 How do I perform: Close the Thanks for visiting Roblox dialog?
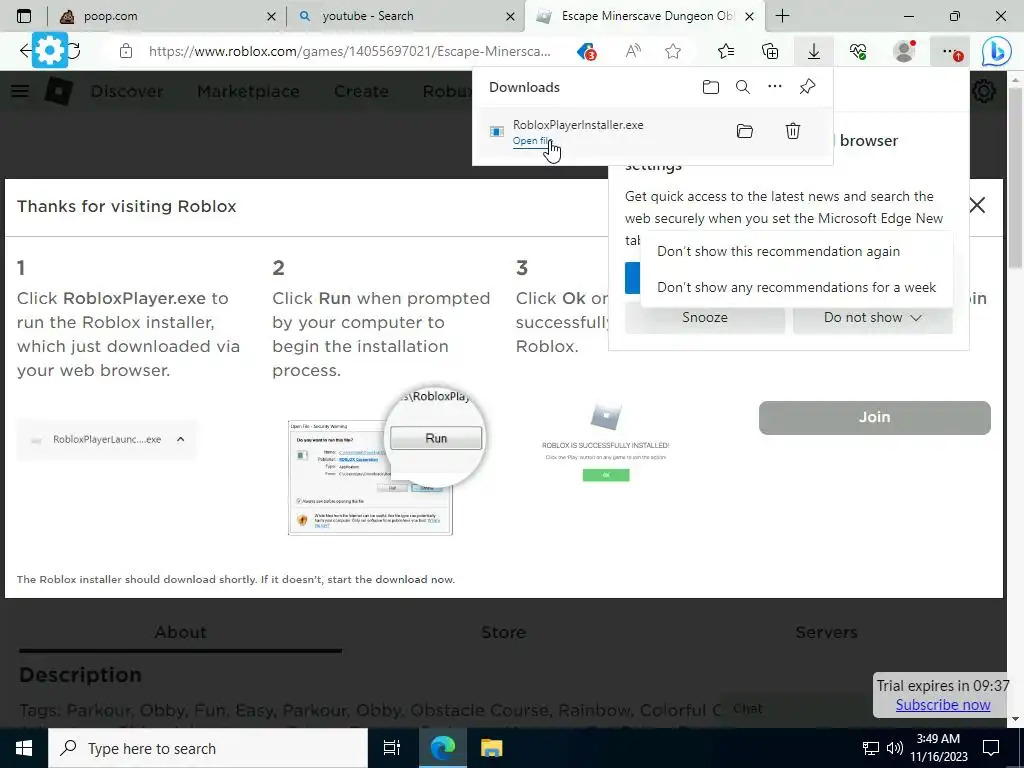977,205
